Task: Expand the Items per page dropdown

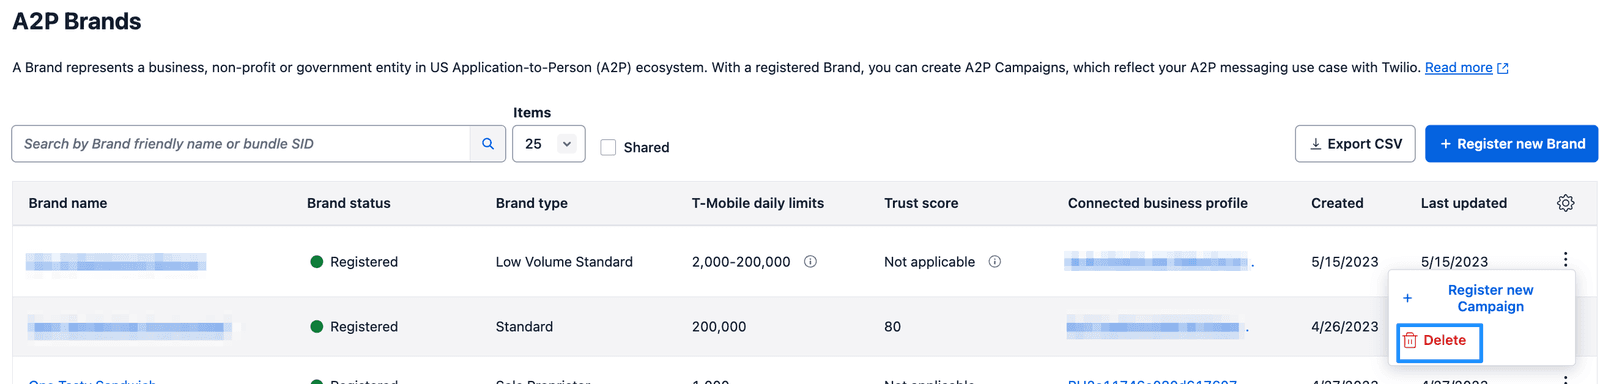Action: (x=549, y=144)
